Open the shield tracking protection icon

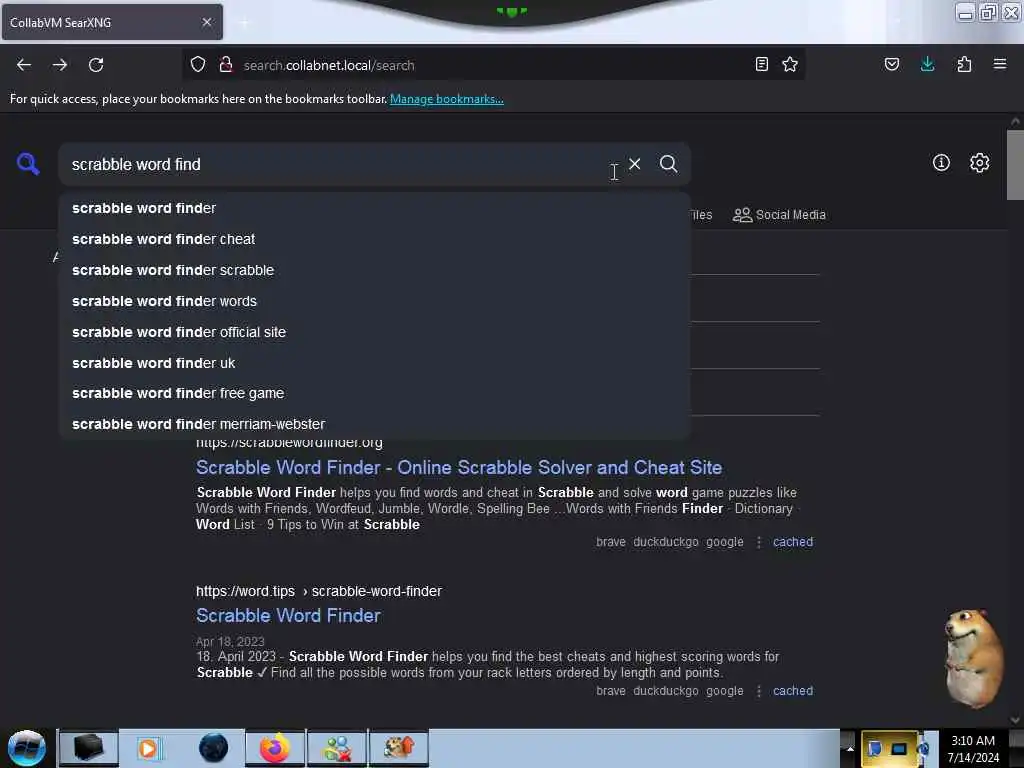(198, 65)
